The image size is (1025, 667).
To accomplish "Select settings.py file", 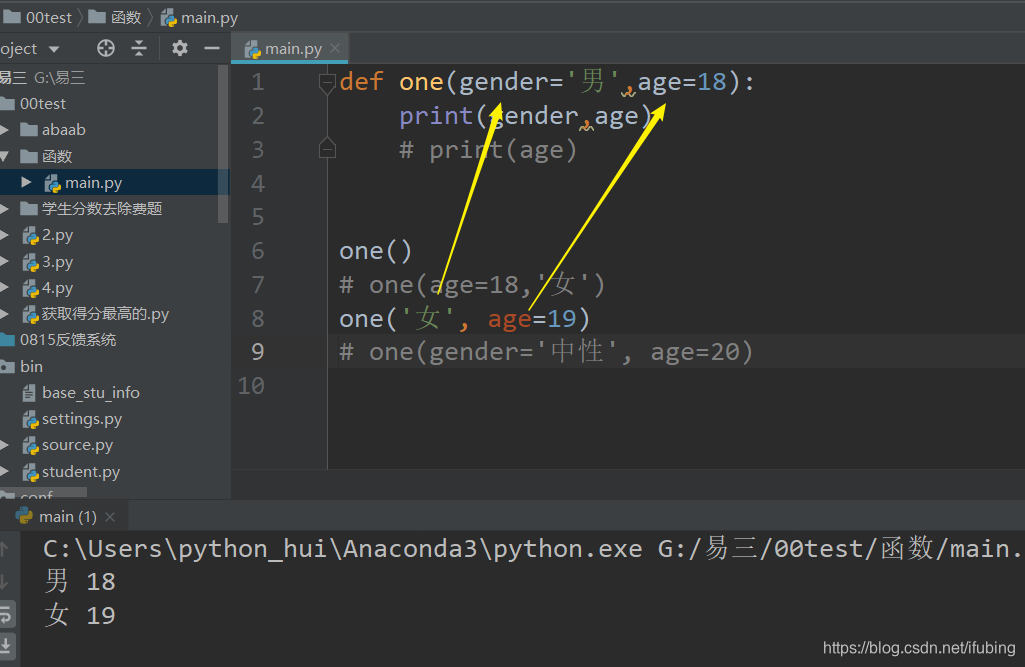I will click(72, 419).
